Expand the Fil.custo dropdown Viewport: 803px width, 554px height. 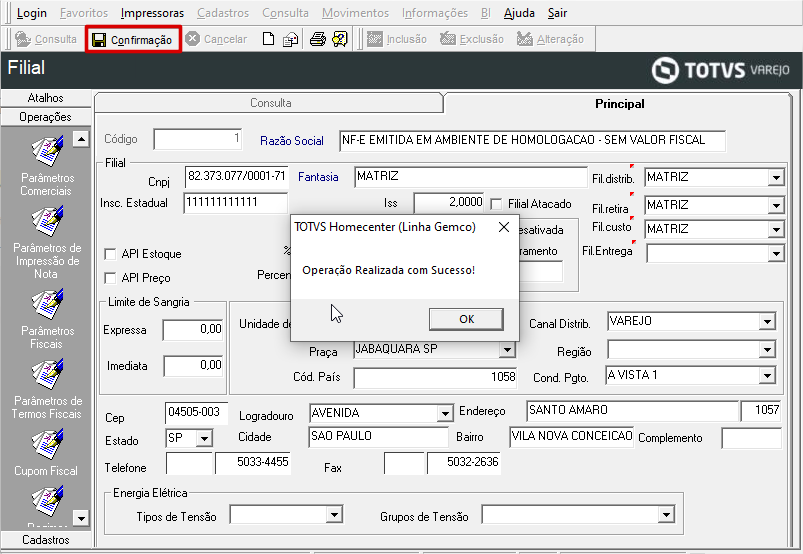776,229
